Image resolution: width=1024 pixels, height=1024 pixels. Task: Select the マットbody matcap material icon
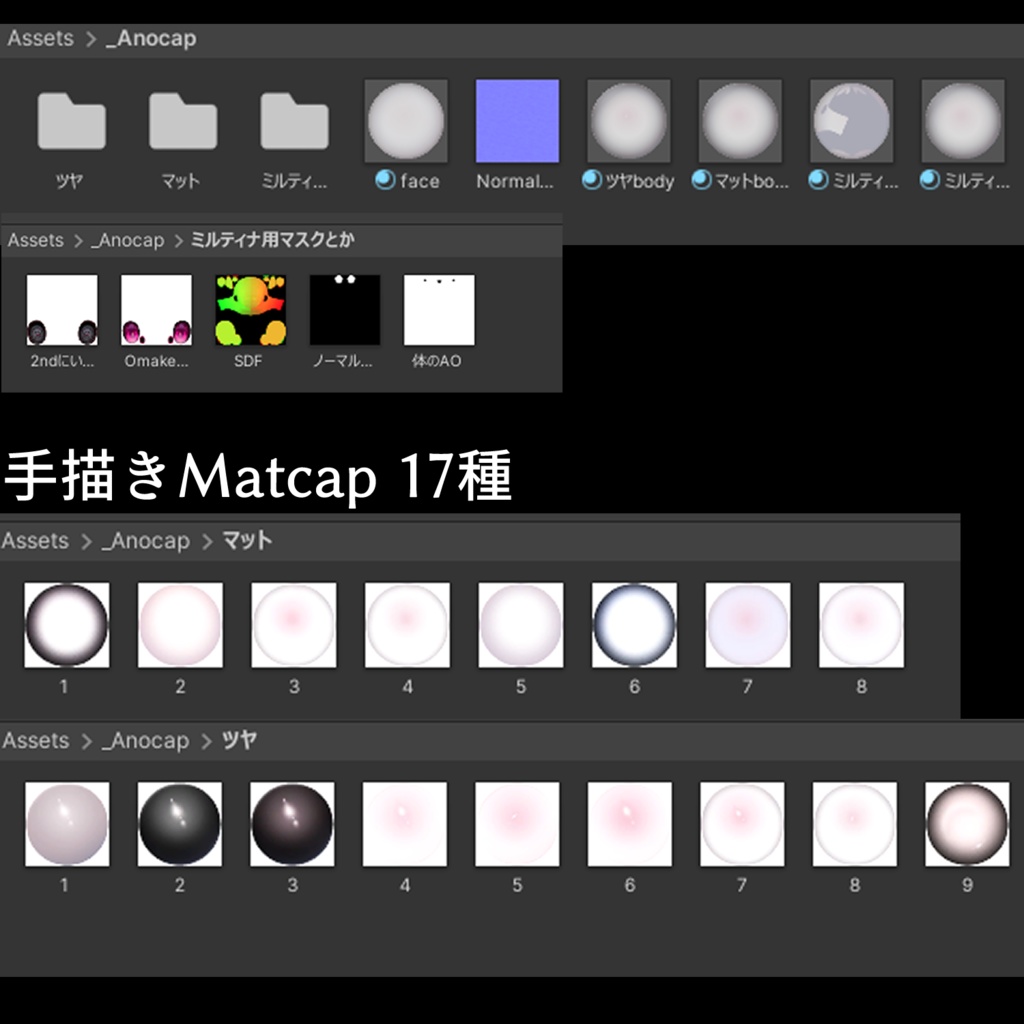click(739, 120)
